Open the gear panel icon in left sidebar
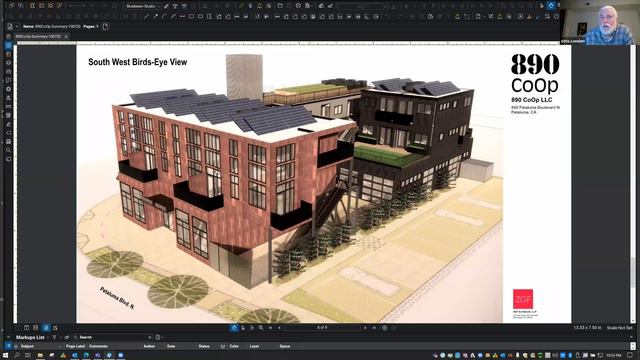The image size is (640, 360). (9, 89)
